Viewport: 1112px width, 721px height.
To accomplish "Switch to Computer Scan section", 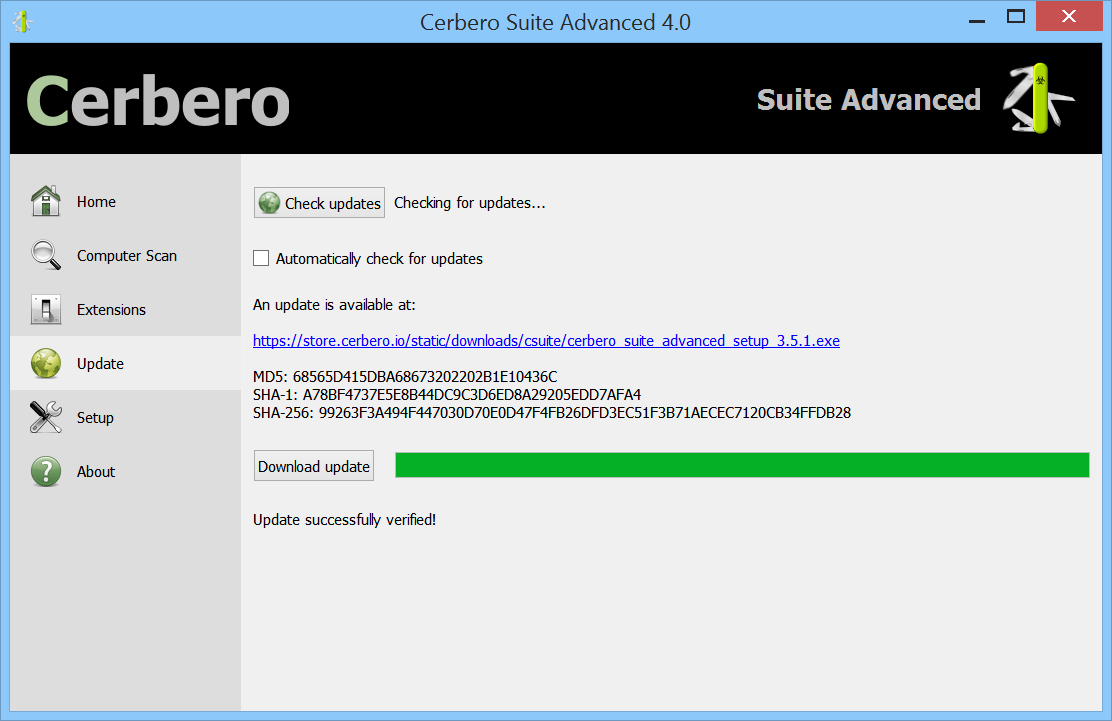I will [x=127, y=256].
